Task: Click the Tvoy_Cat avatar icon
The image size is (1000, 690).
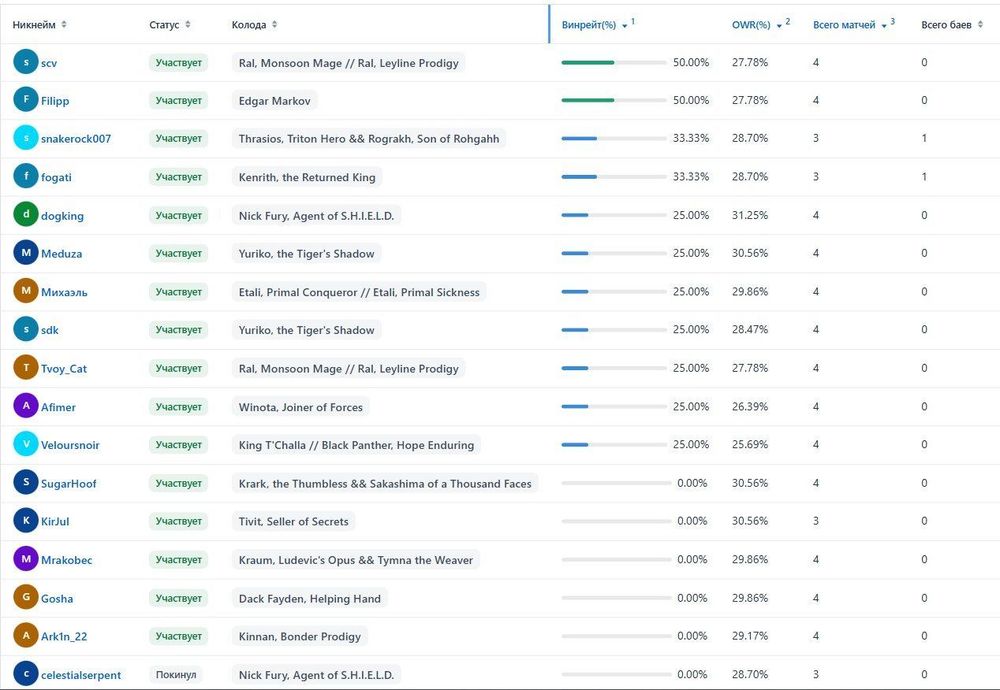Action: pos(26,367)
